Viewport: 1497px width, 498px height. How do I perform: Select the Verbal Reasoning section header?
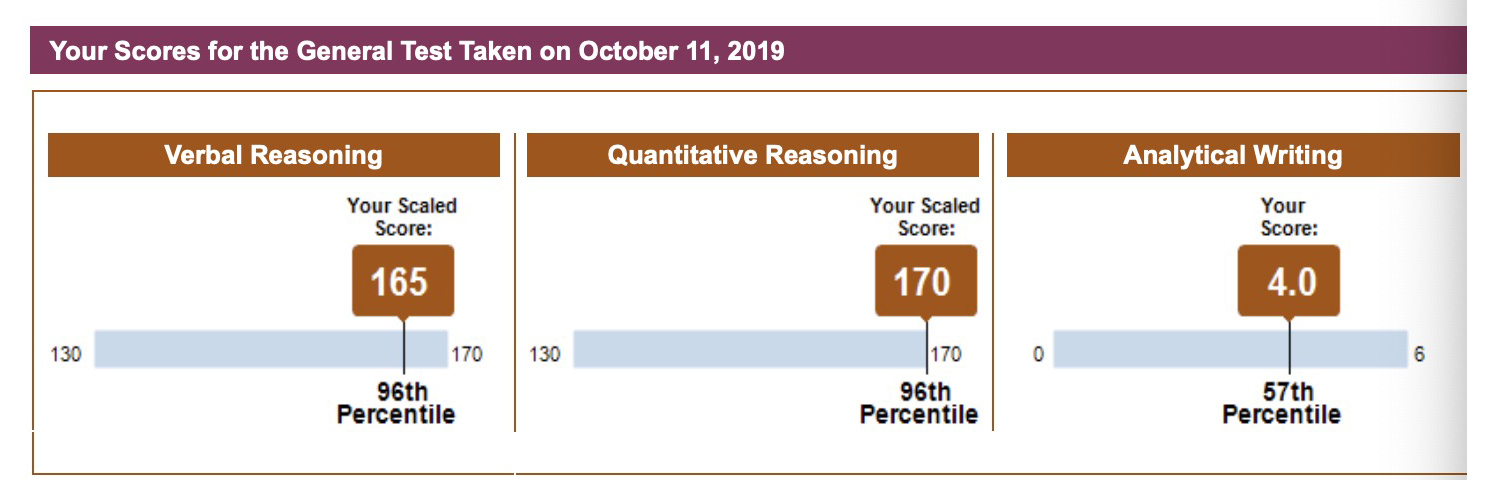273,155
